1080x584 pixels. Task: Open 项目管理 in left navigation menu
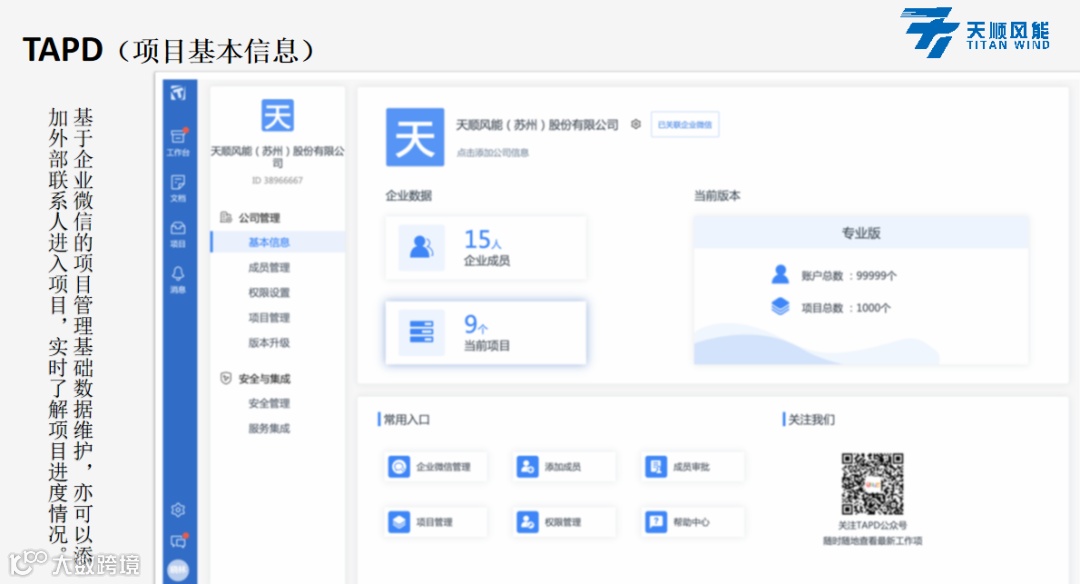point(269,317)
